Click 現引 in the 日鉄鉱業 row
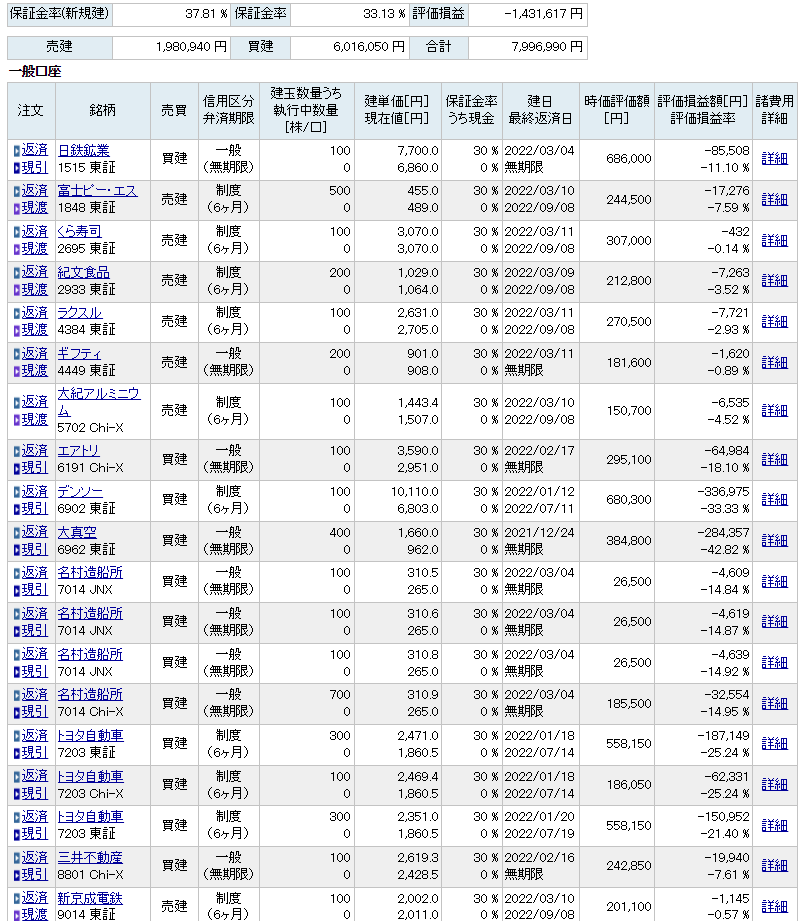Screen dimensions: 803x921 click(x=35, y=167)
